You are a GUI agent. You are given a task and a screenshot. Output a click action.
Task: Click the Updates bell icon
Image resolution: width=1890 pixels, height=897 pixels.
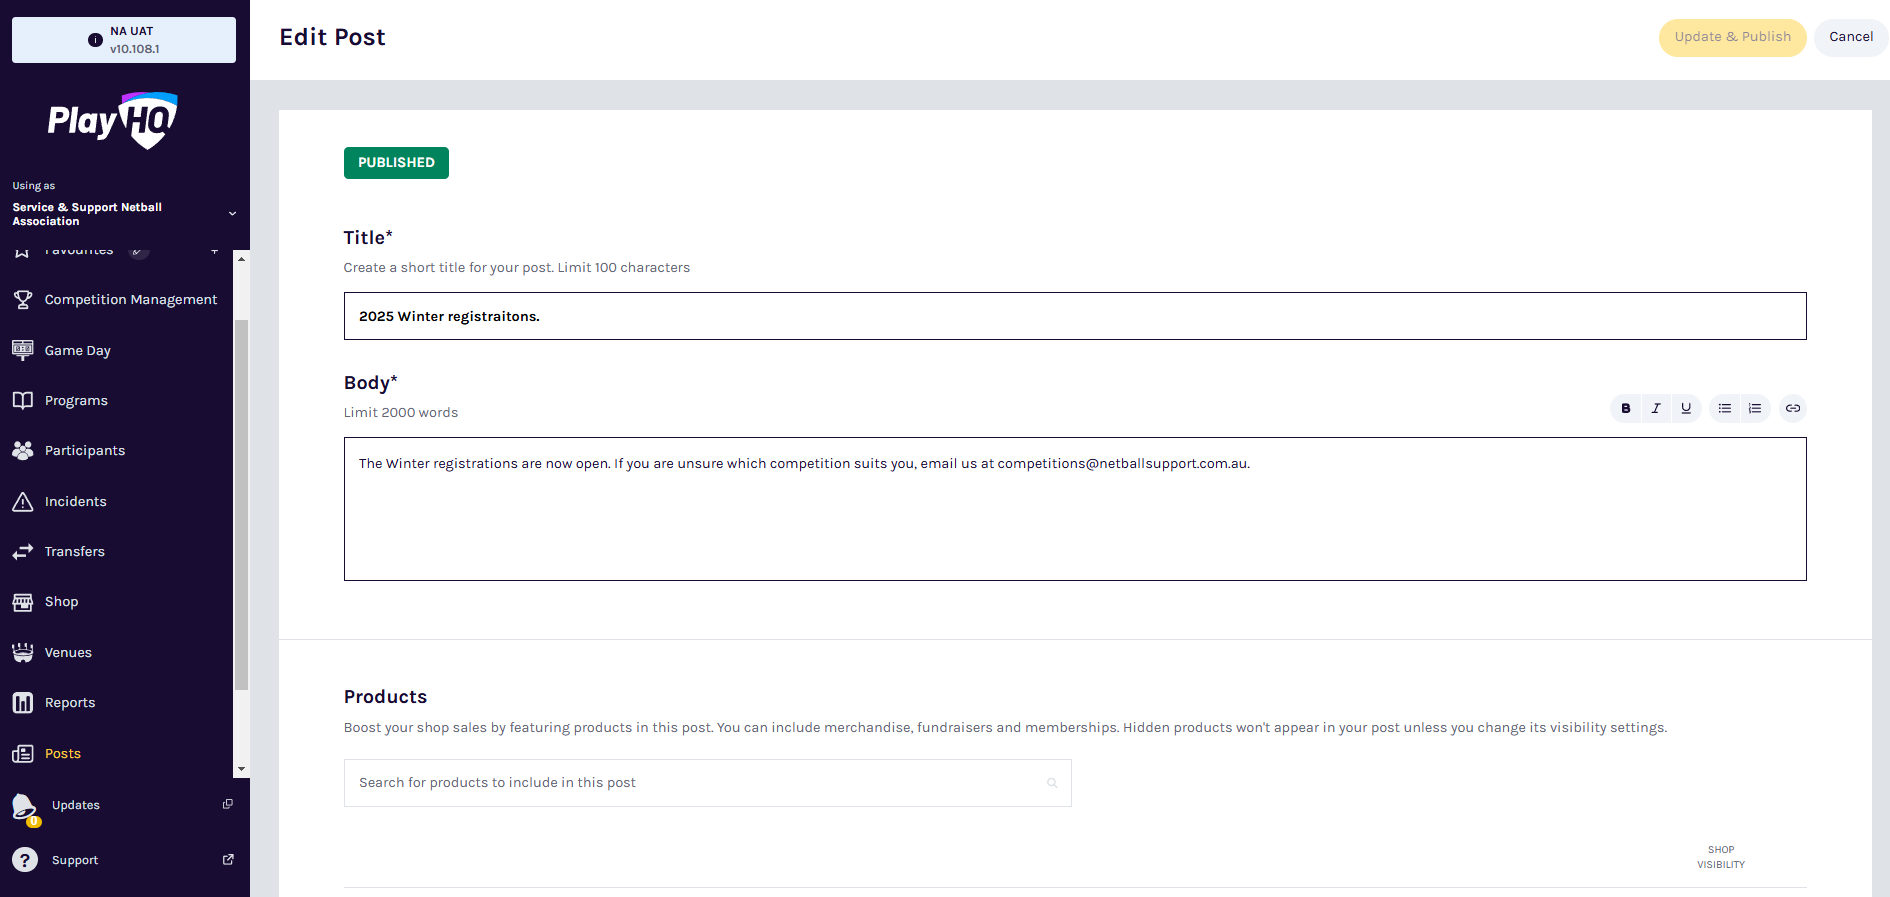coord(25,807)
